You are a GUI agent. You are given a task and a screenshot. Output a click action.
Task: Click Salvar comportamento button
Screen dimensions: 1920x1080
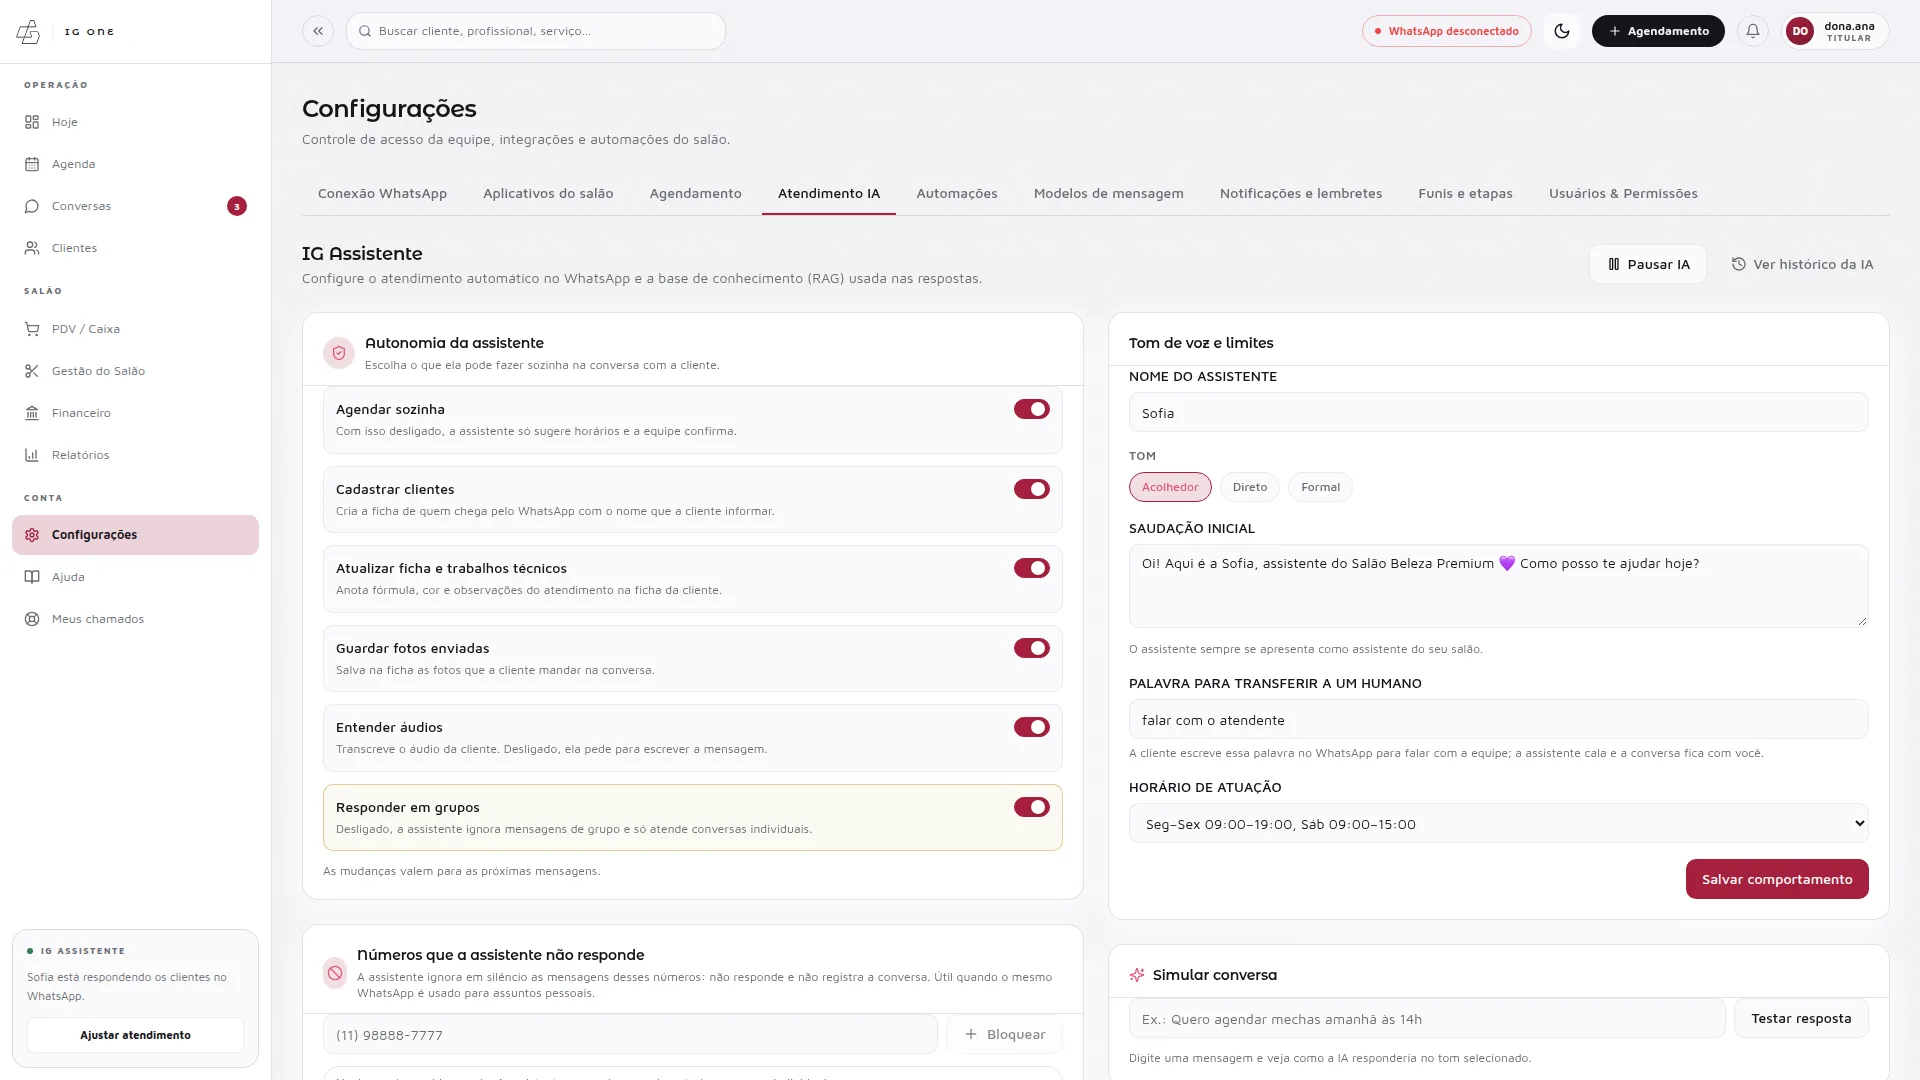pos(1777,879)
